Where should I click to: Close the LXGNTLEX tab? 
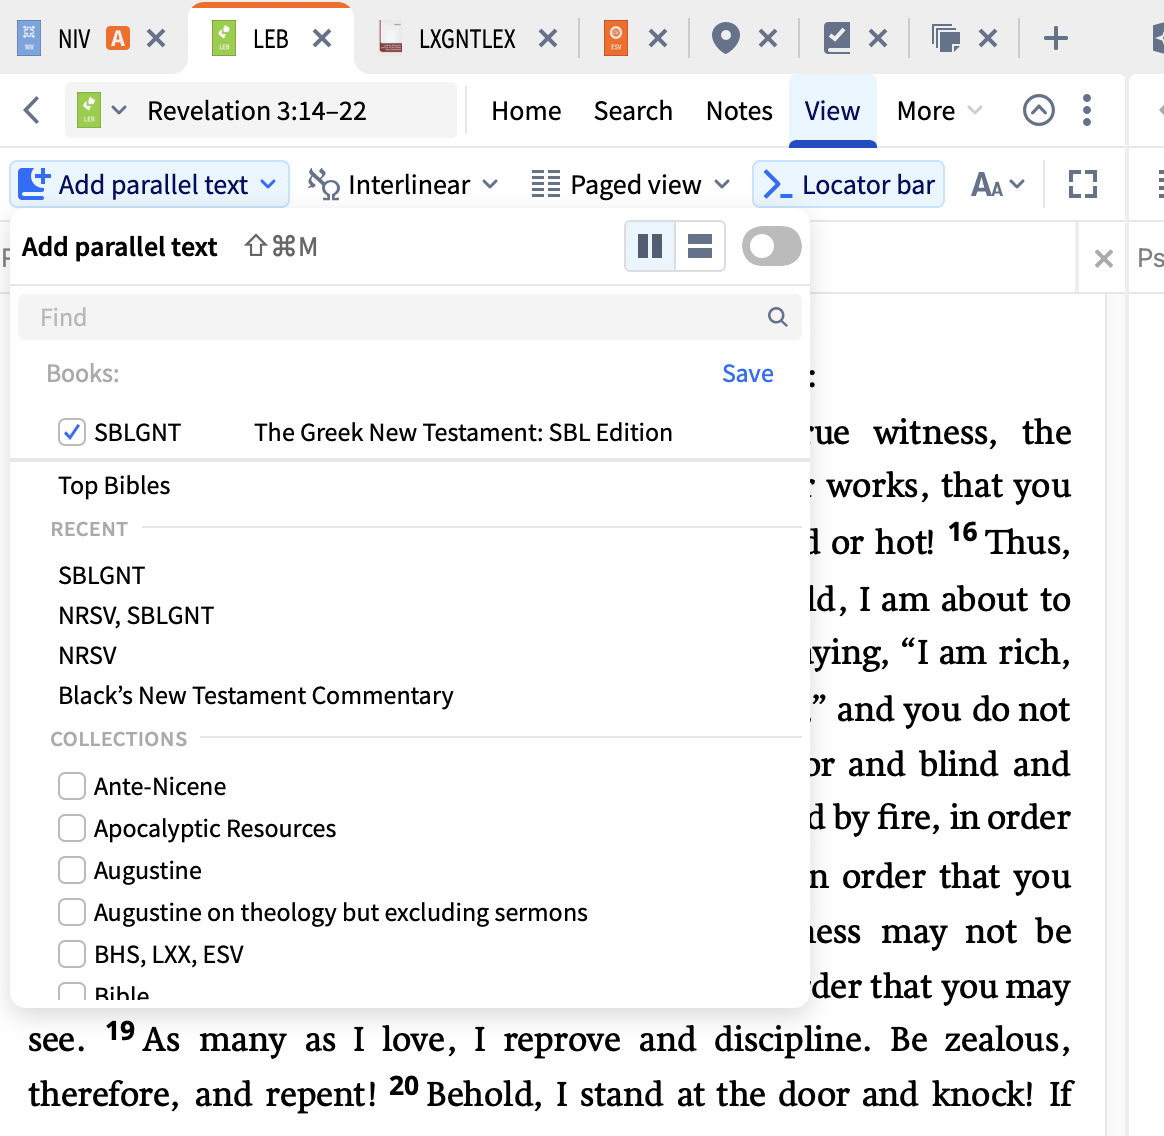[548, 38]
